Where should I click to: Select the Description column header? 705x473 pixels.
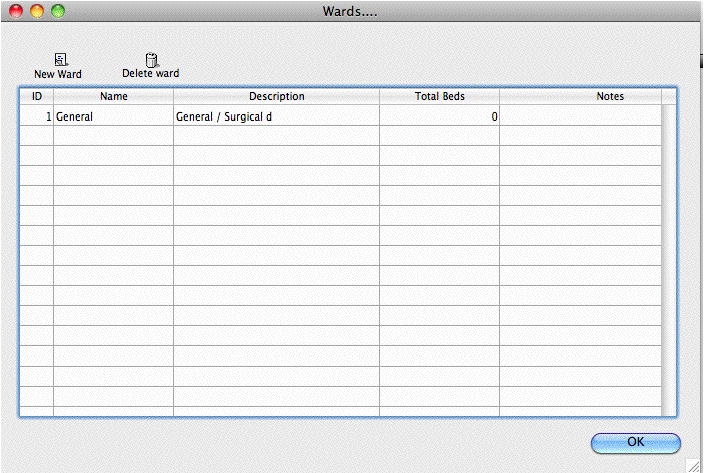point(276,97)
